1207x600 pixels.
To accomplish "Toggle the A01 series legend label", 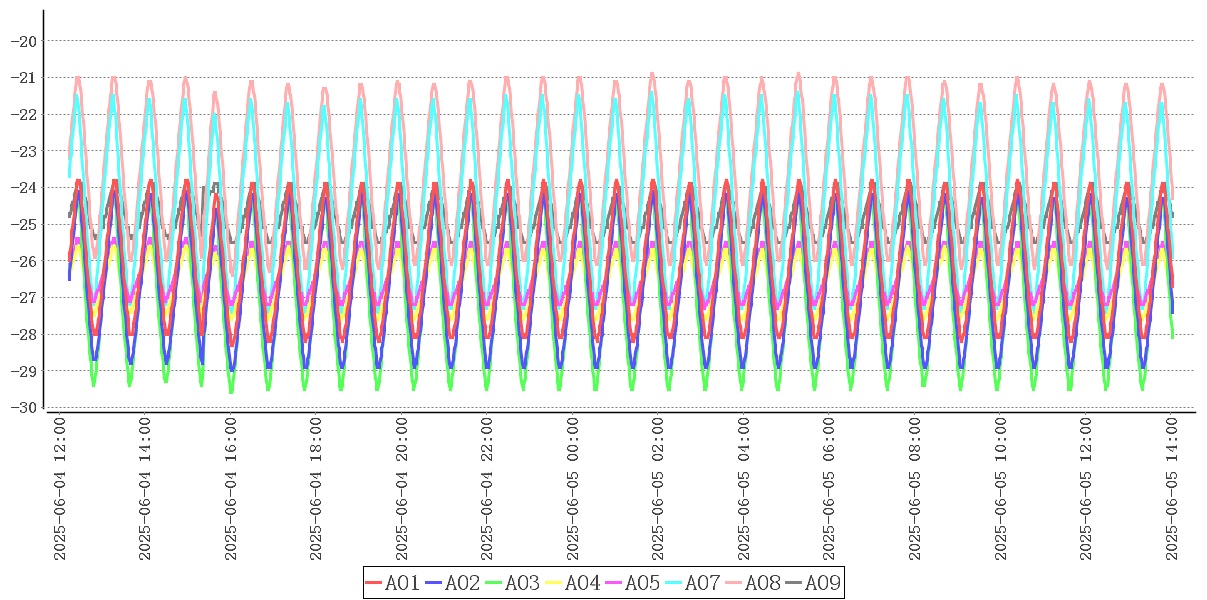I will click(402, 583).
